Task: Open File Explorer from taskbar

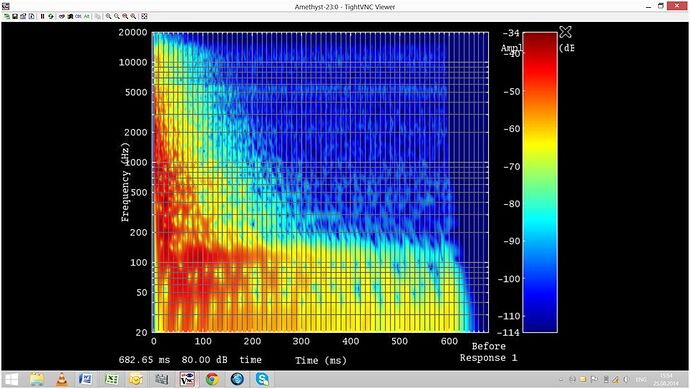Action: click(37, 379)
